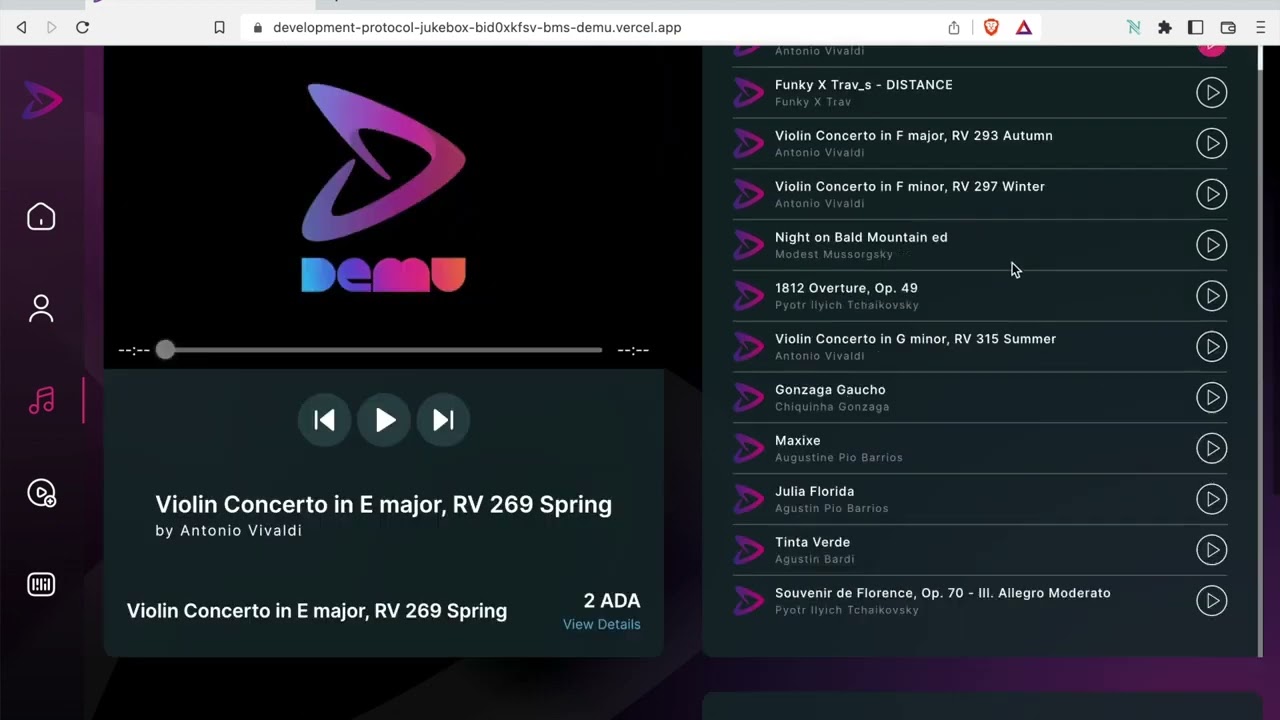Image resolution: width=1280 pixels, height=720 pixels.
Task: Click Funky X Trav row logo icon
Action: pos(748,93)
